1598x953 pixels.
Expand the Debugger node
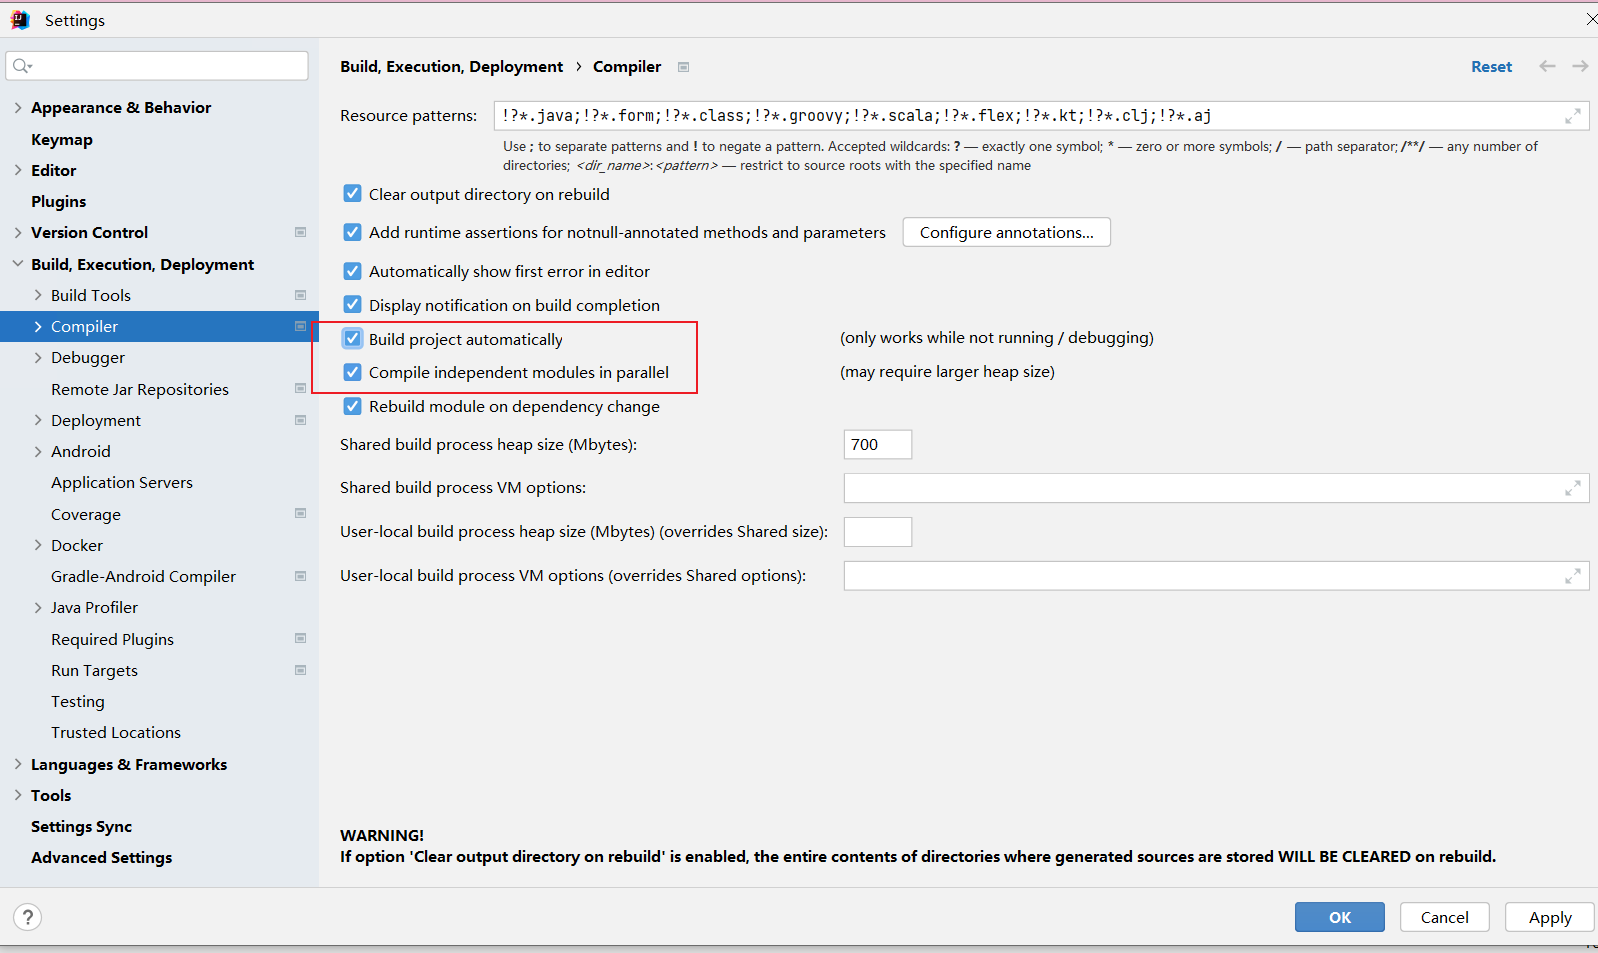[38, 357]
